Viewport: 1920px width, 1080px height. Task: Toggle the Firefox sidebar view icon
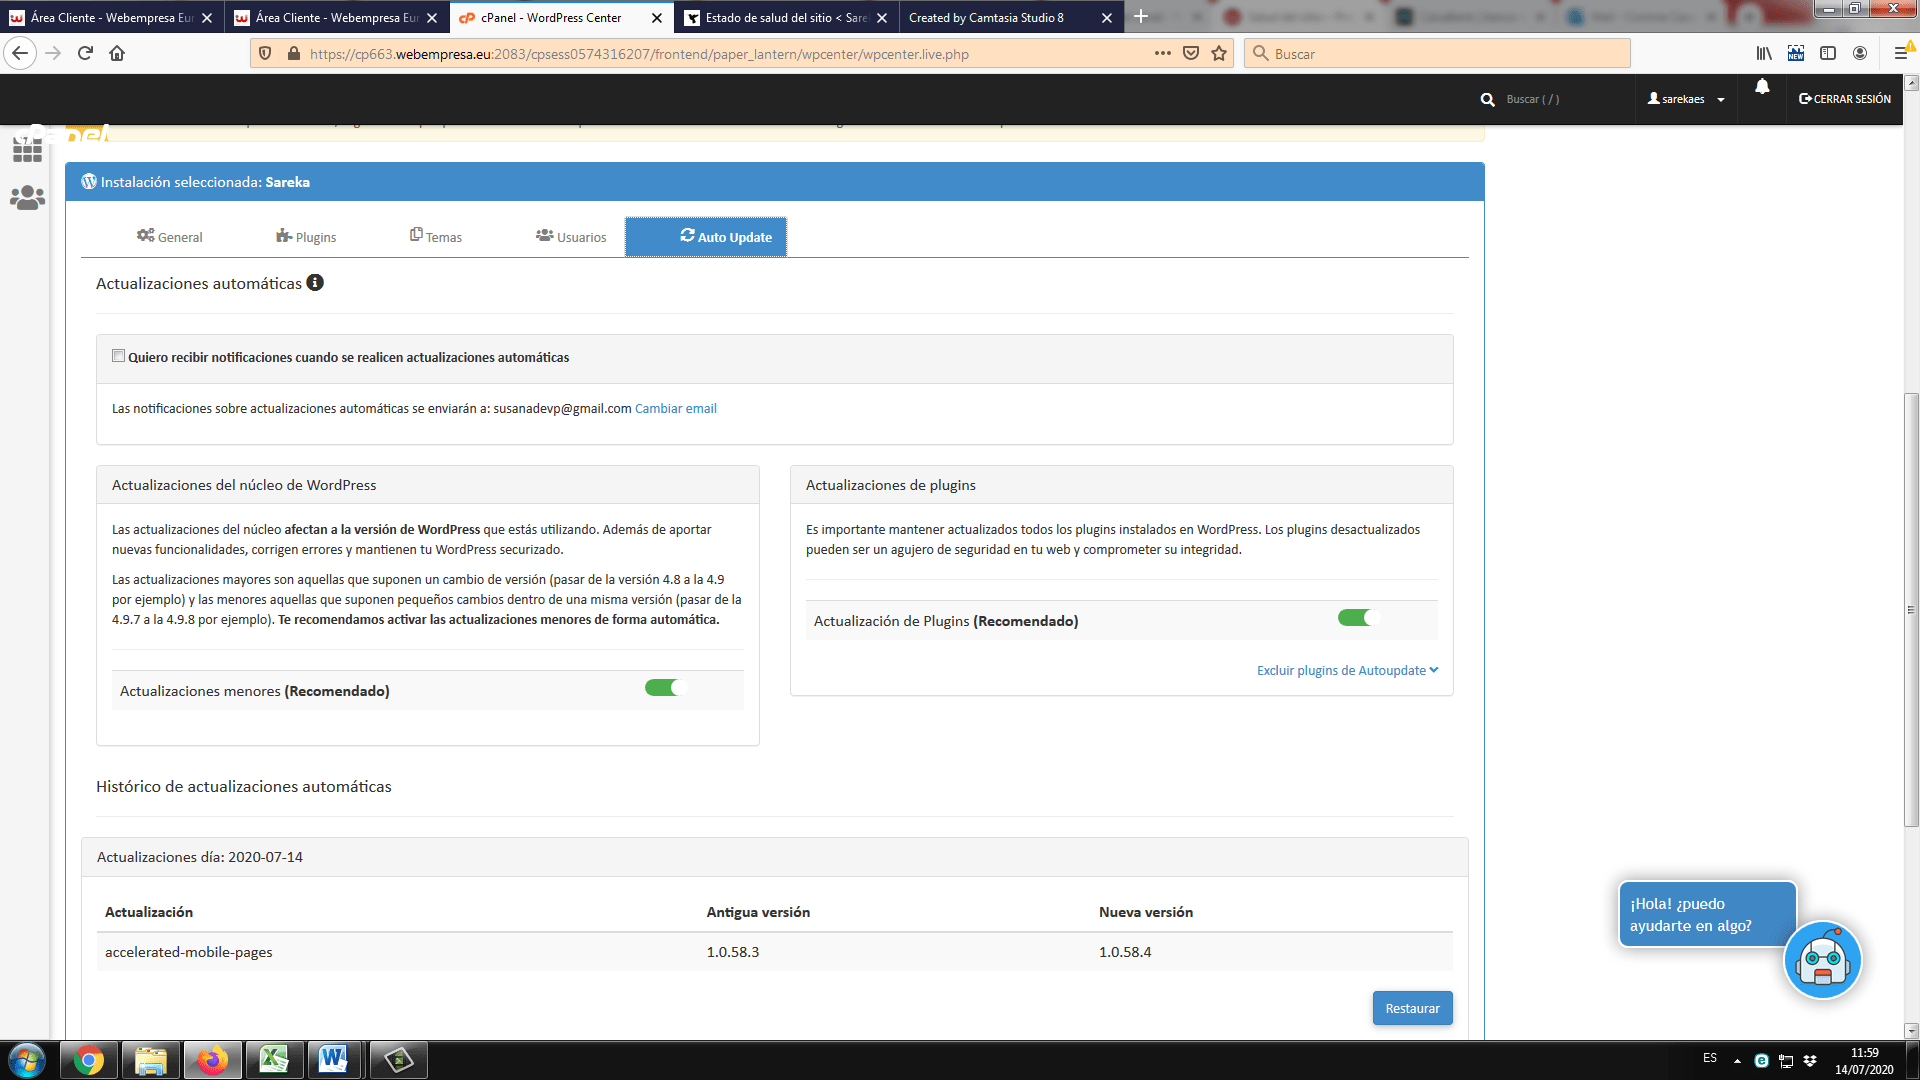point(1828,53)
